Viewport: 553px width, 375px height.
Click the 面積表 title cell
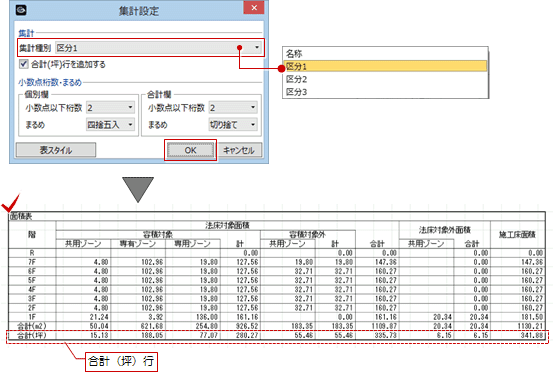21,217
